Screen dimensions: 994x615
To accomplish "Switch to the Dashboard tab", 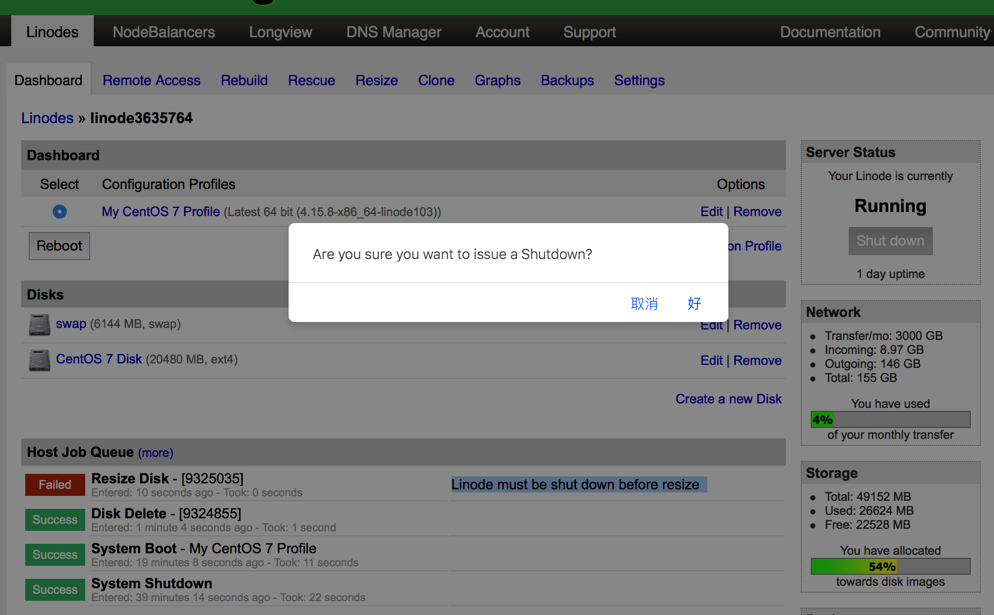I will (x=48, y=81).
